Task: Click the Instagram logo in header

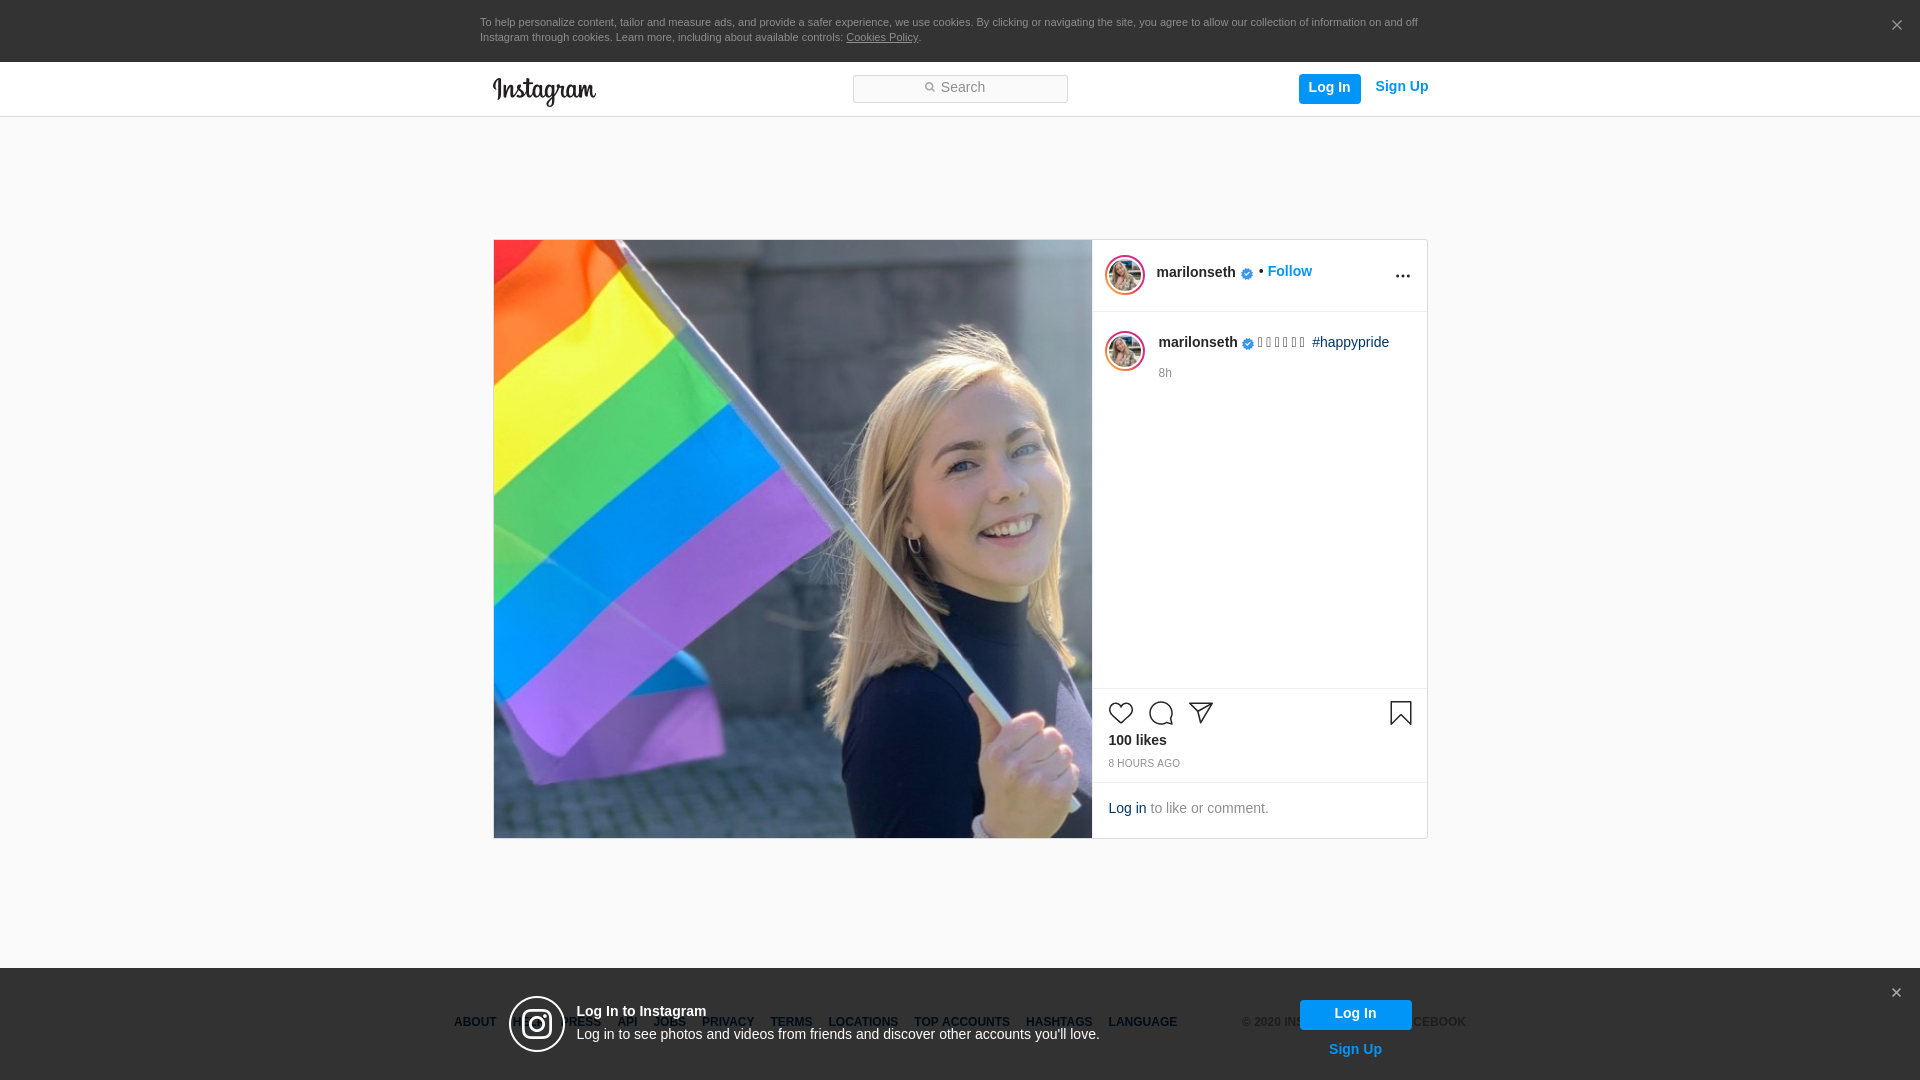Action: (x=544, y=91)
